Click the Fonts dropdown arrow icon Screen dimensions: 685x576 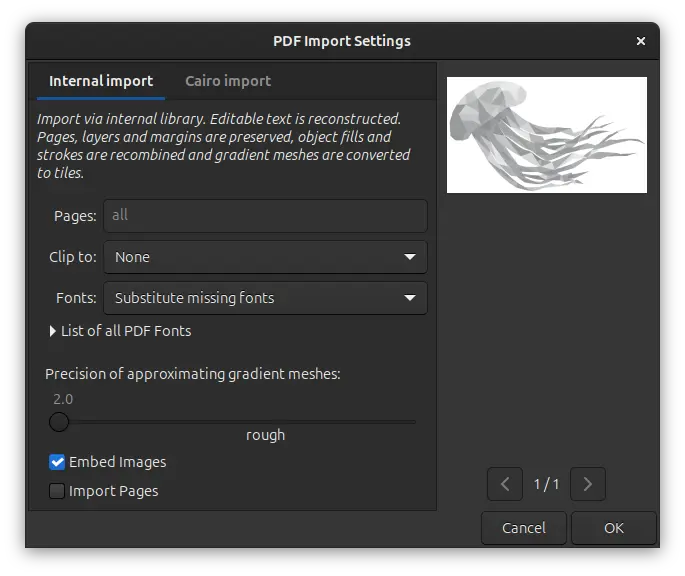(x=410, y=298)
